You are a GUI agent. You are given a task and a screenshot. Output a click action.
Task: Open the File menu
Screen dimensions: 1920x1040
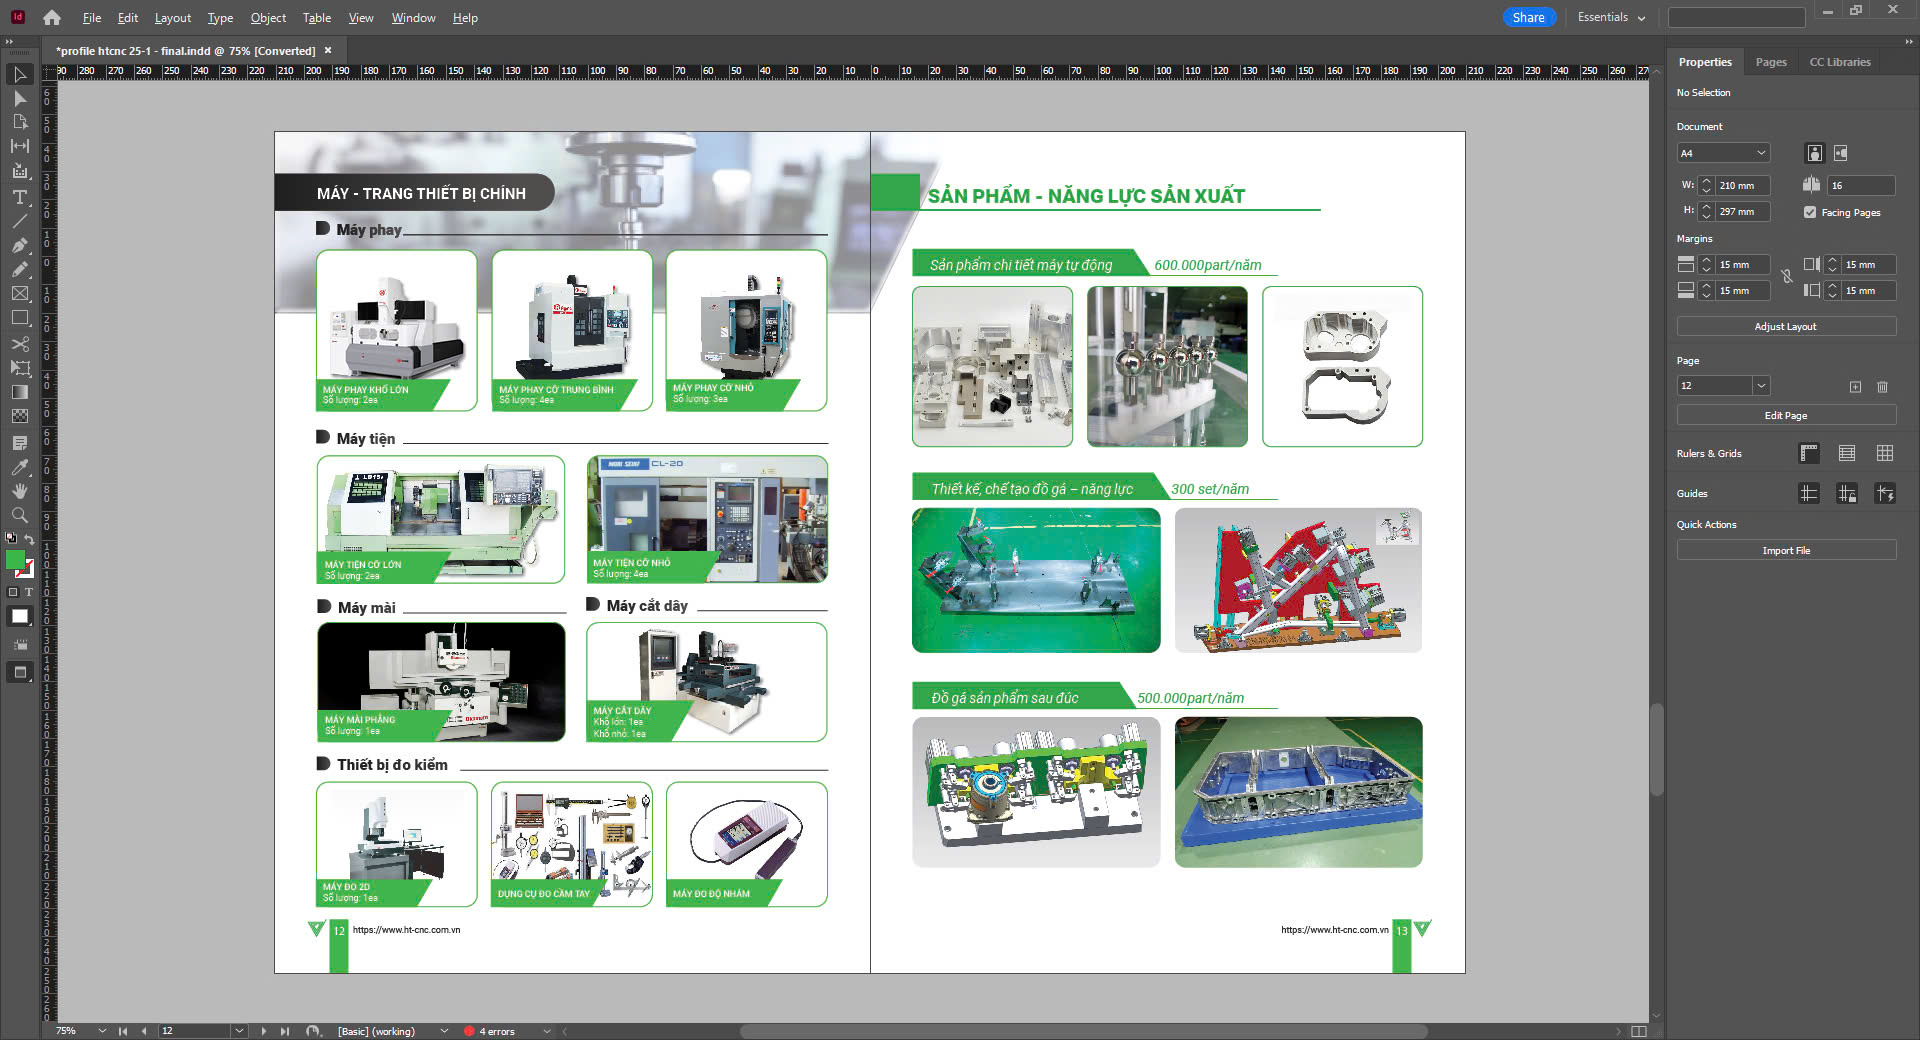pos(92,18)
